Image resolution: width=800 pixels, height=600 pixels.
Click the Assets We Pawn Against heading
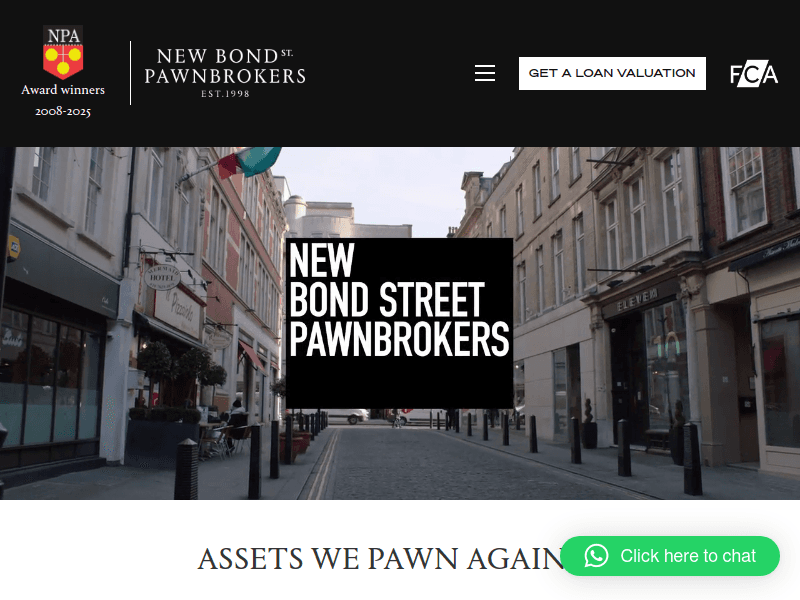coord(381,559)
